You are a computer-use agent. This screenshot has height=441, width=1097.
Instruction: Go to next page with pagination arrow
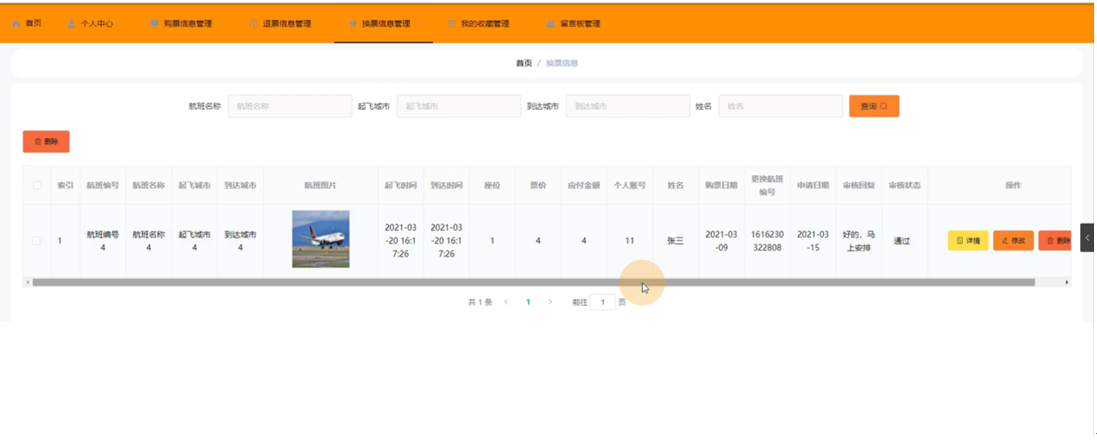point(551,302)
